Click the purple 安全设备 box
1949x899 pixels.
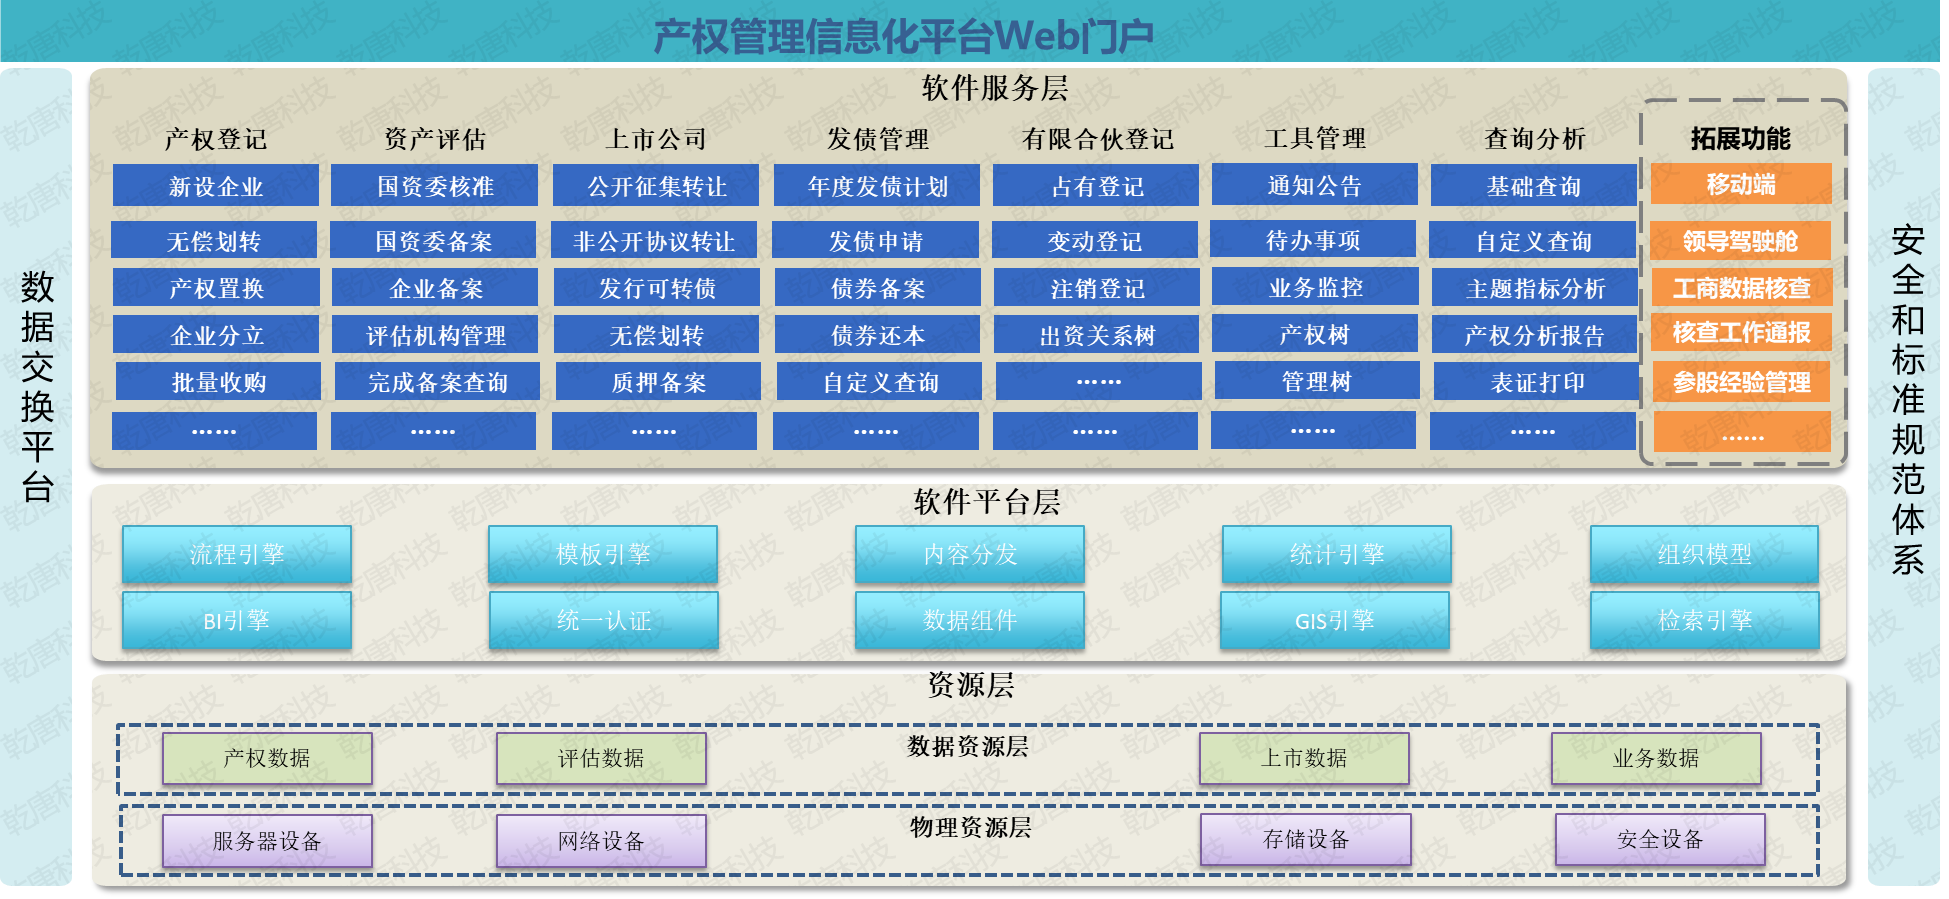[1660, 839]
